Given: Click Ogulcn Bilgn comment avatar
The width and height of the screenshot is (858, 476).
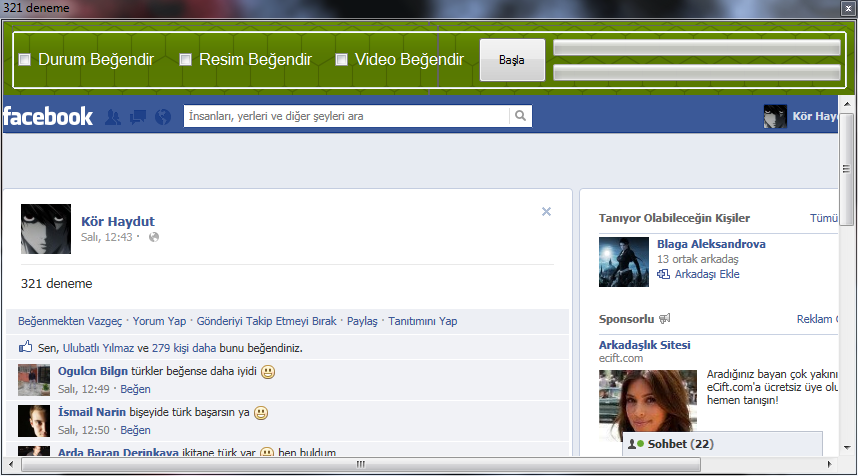Looking at the screenshot, I should pos(34,380).
